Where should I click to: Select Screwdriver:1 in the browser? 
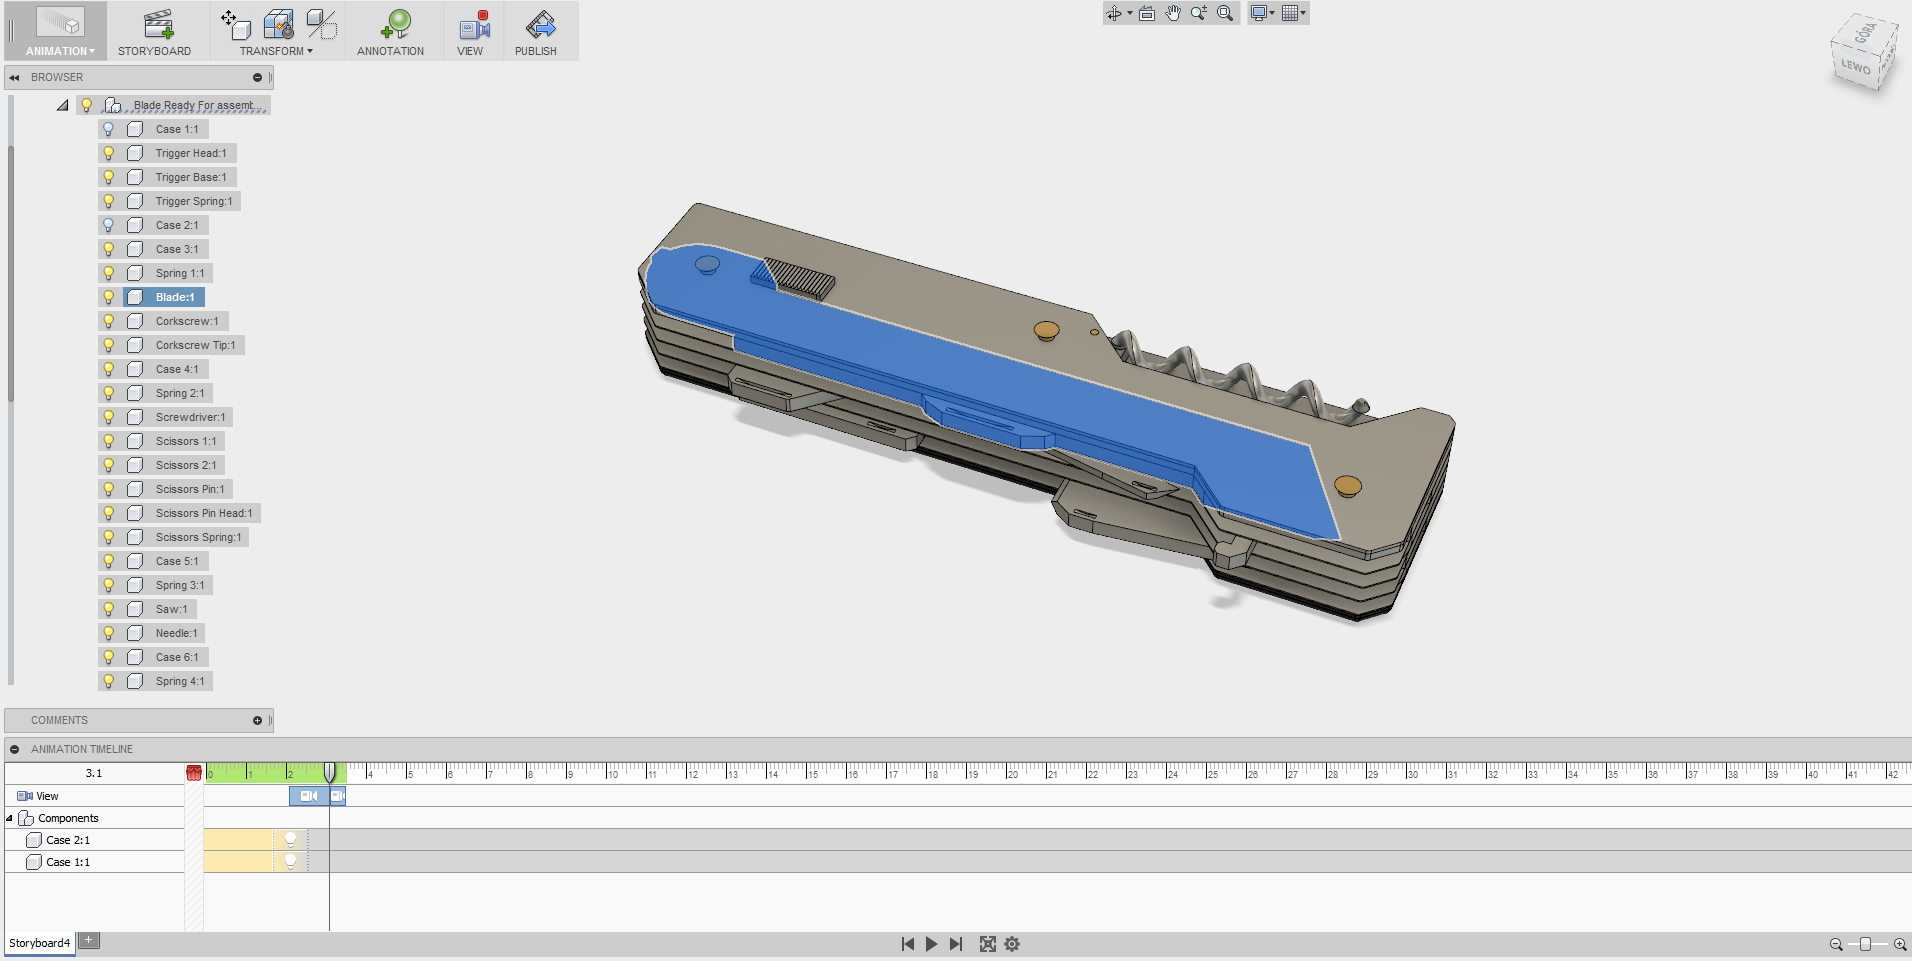pos(191,417)
